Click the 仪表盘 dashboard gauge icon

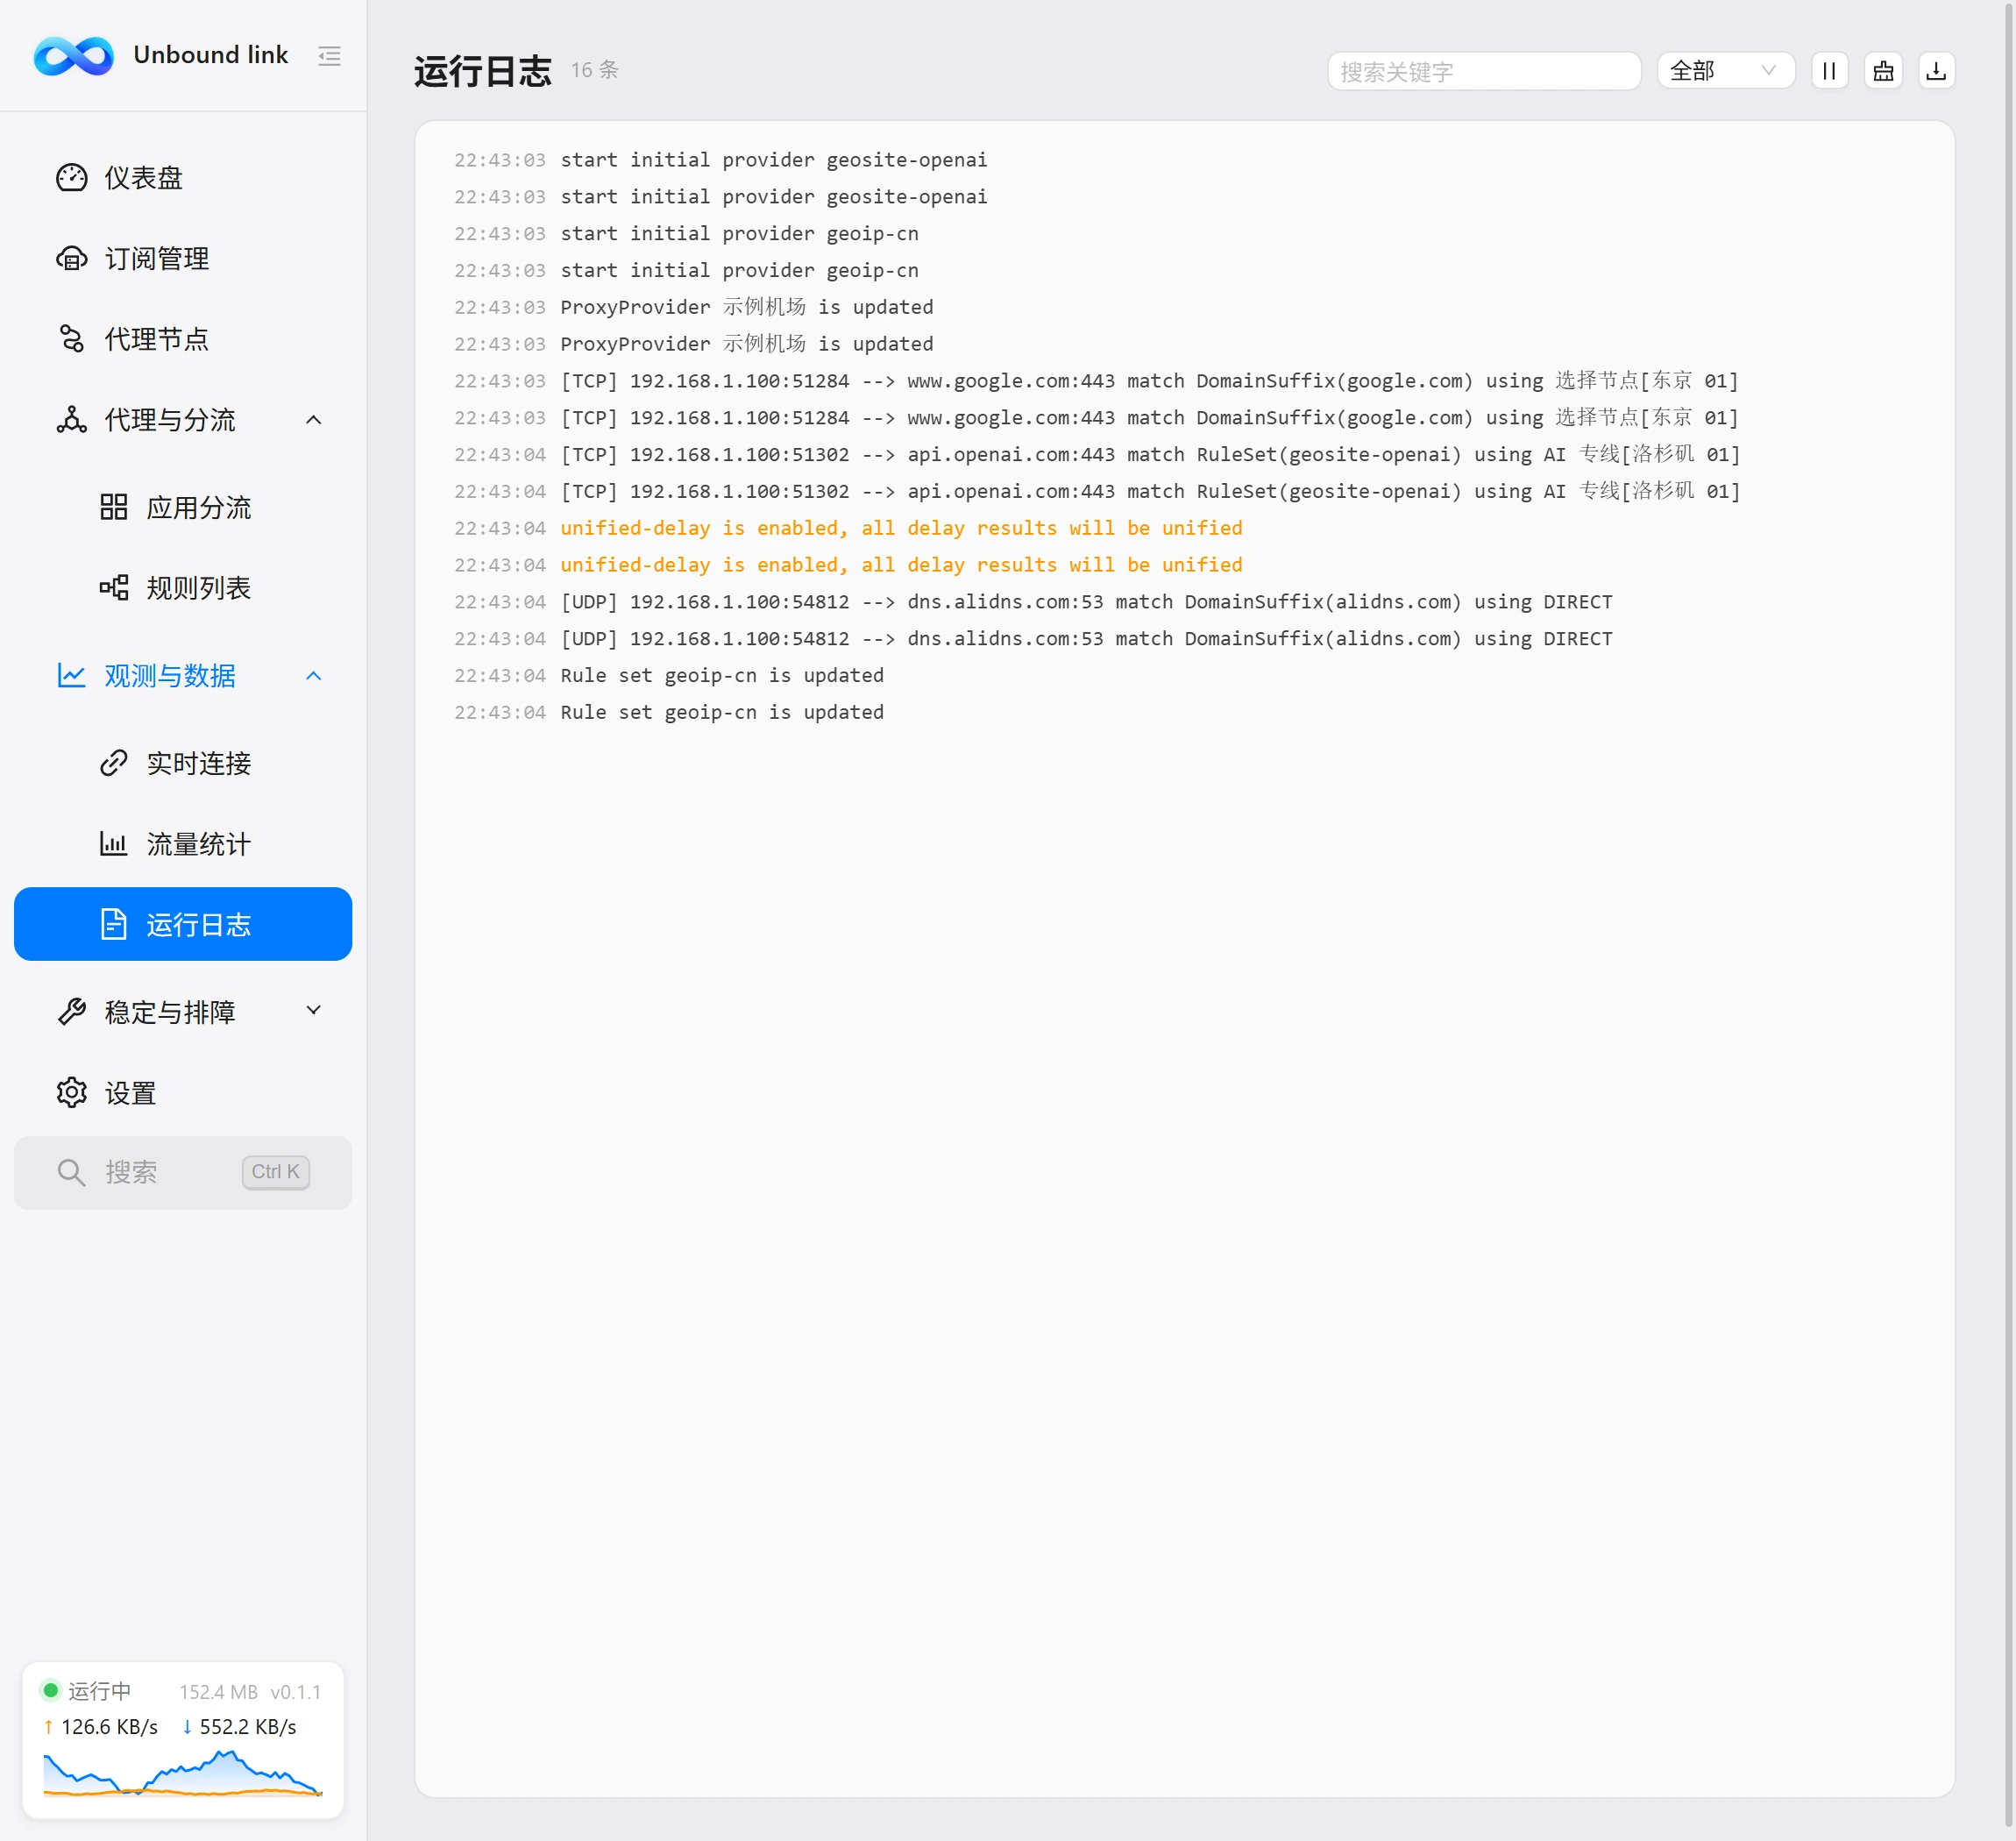pos(71,178)
